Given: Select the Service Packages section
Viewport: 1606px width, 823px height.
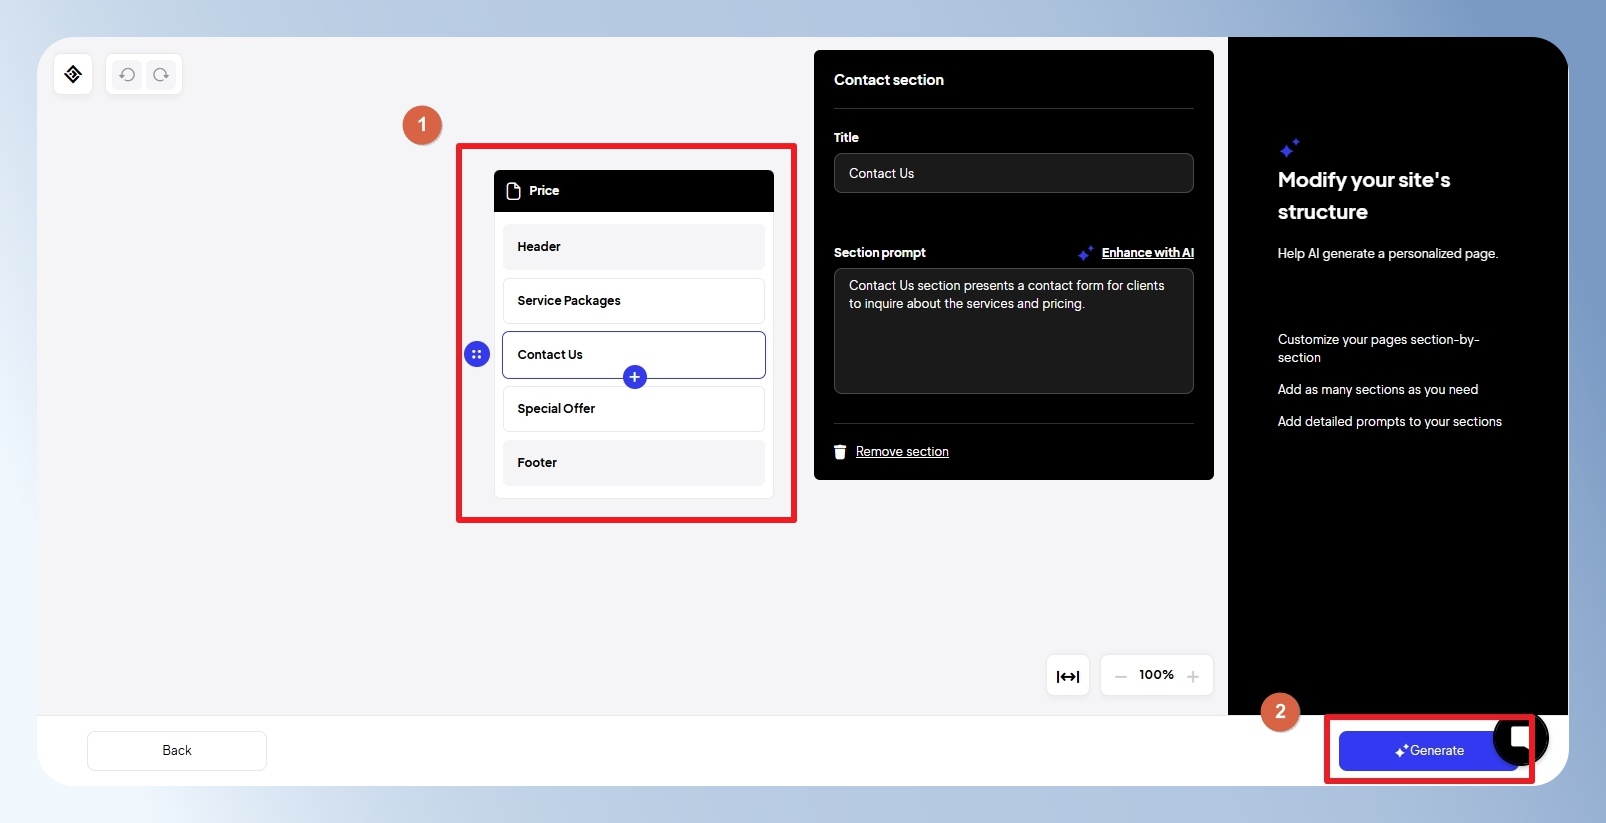Looking at the screenshot, I should coord(634,300).
